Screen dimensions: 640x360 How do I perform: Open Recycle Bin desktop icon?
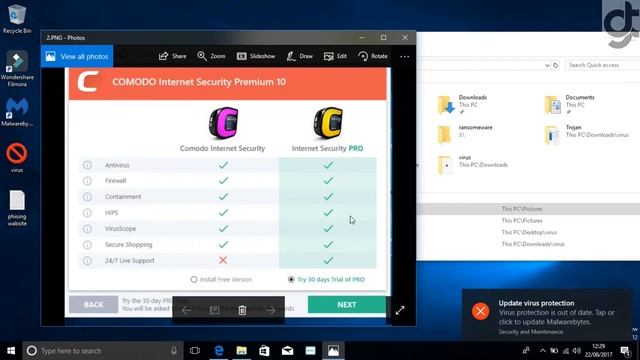(17, 18)
